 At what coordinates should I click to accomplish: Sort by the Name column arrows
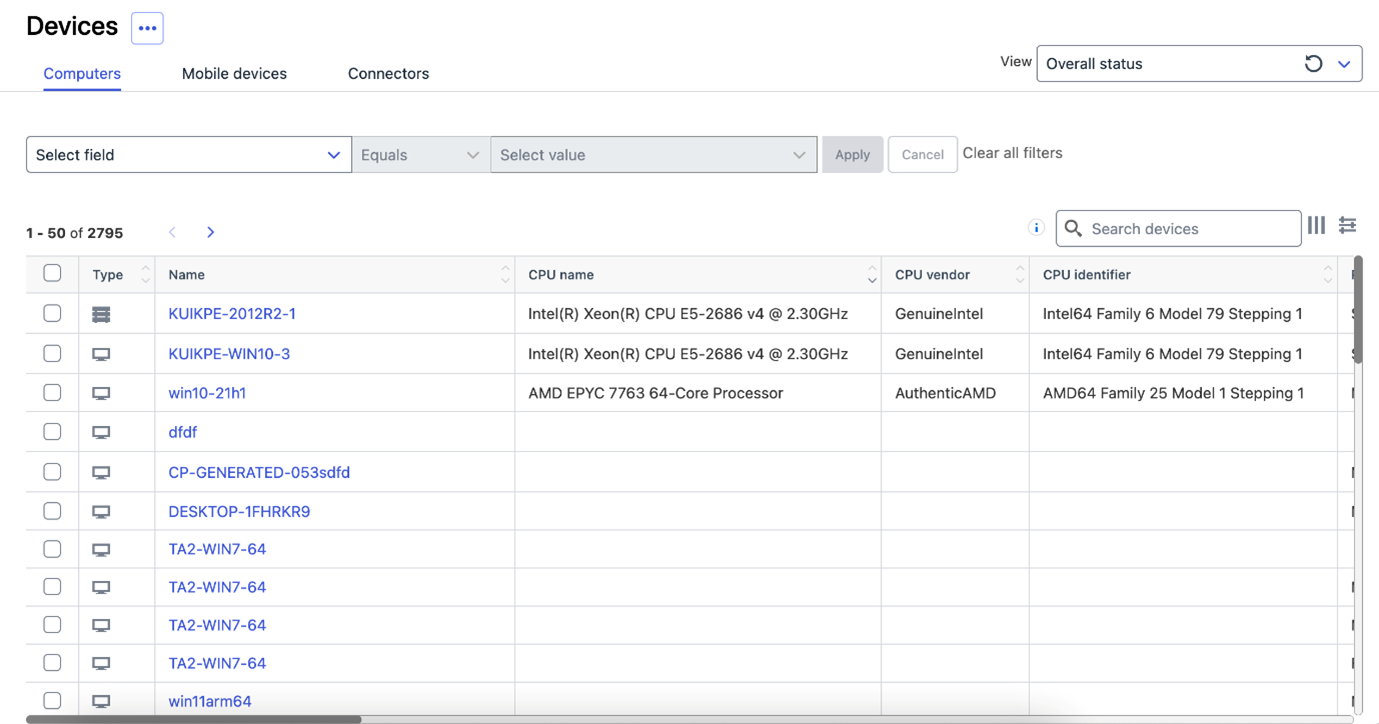click(x=505, y=274)
